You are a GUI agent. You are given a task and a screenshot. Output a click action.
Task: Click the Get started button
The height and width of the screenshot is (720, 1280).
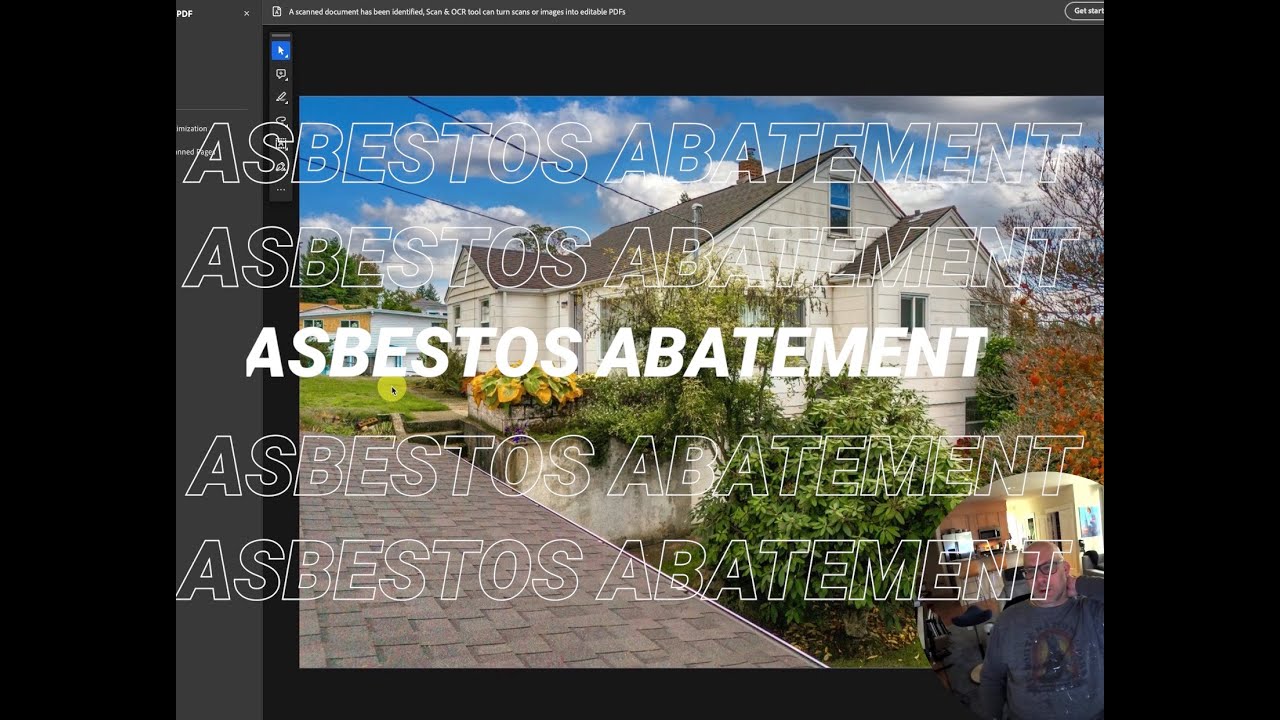click(x=1086, y=11)
